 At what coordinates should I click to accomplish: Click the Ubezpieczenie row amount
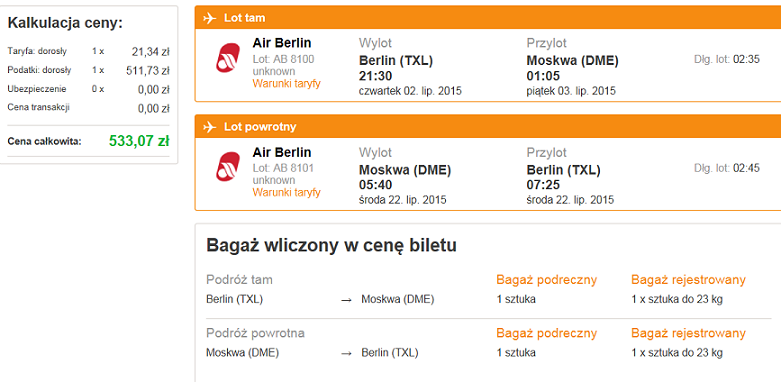point(153,90)
